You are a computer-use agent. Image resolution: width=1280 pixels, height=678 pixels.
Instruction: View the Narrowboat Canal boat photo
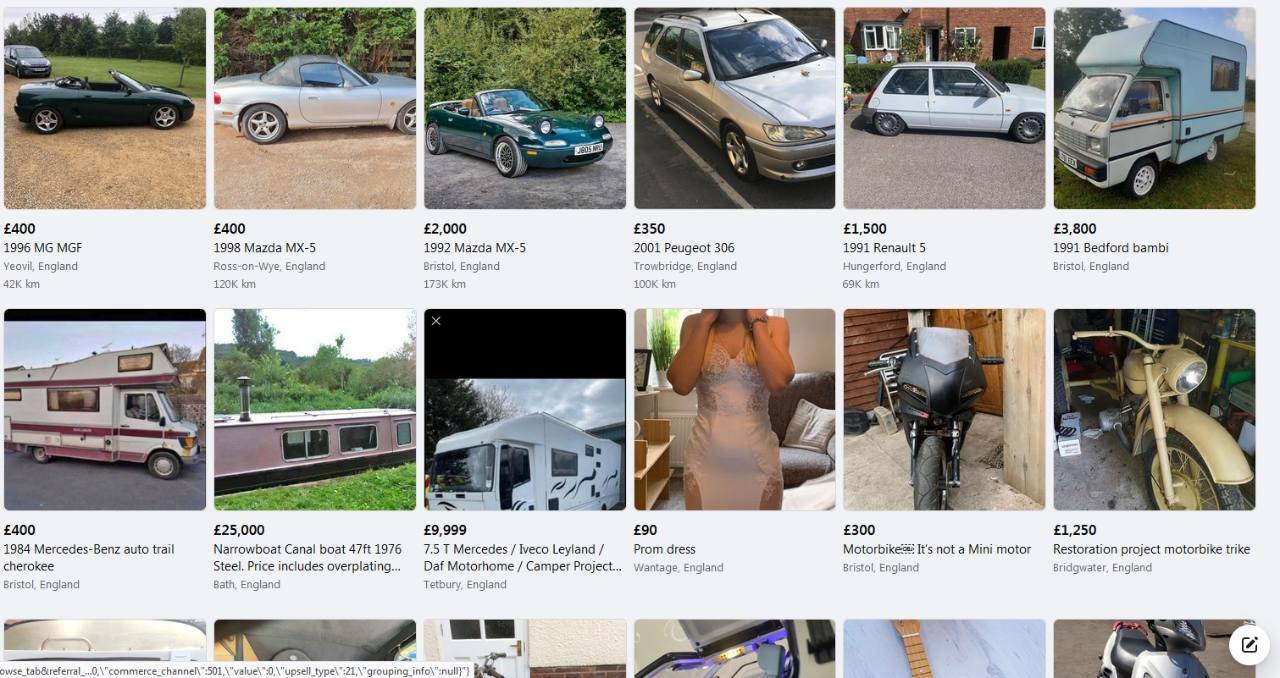point(315,410)
